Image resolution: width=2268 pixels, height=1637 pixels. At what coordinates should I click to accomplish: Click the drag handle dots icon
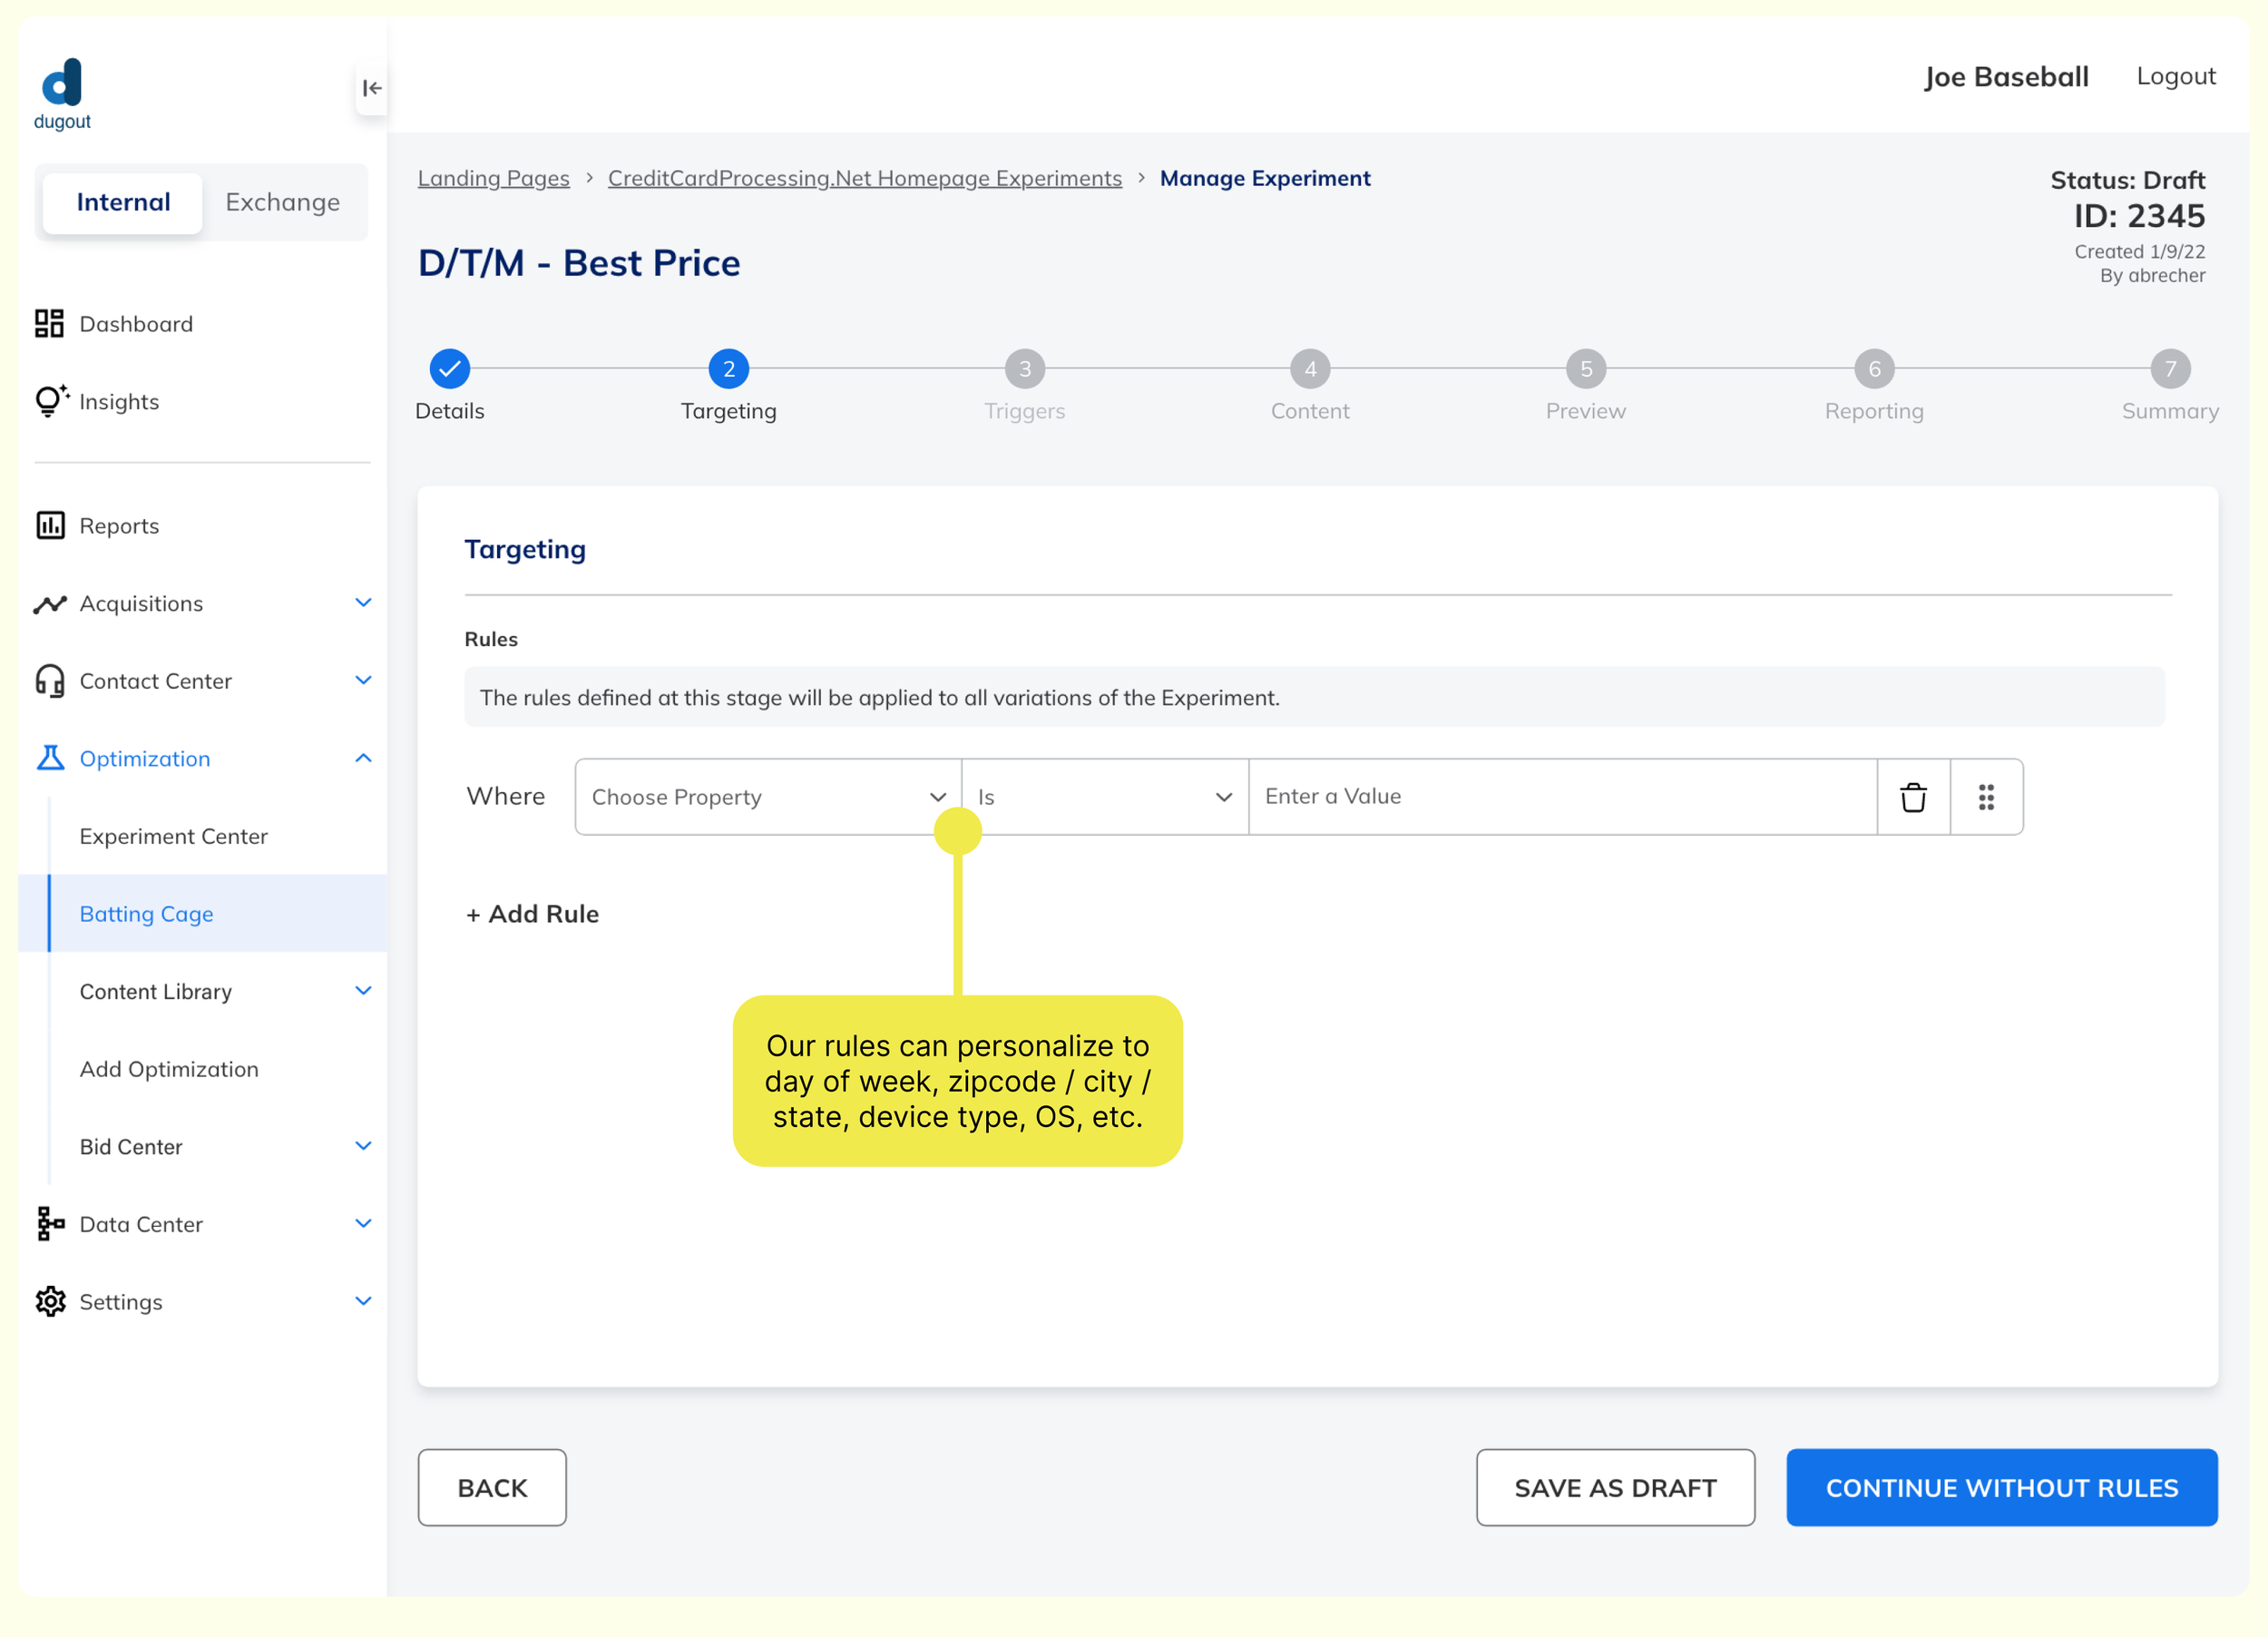coord(1986,797)
